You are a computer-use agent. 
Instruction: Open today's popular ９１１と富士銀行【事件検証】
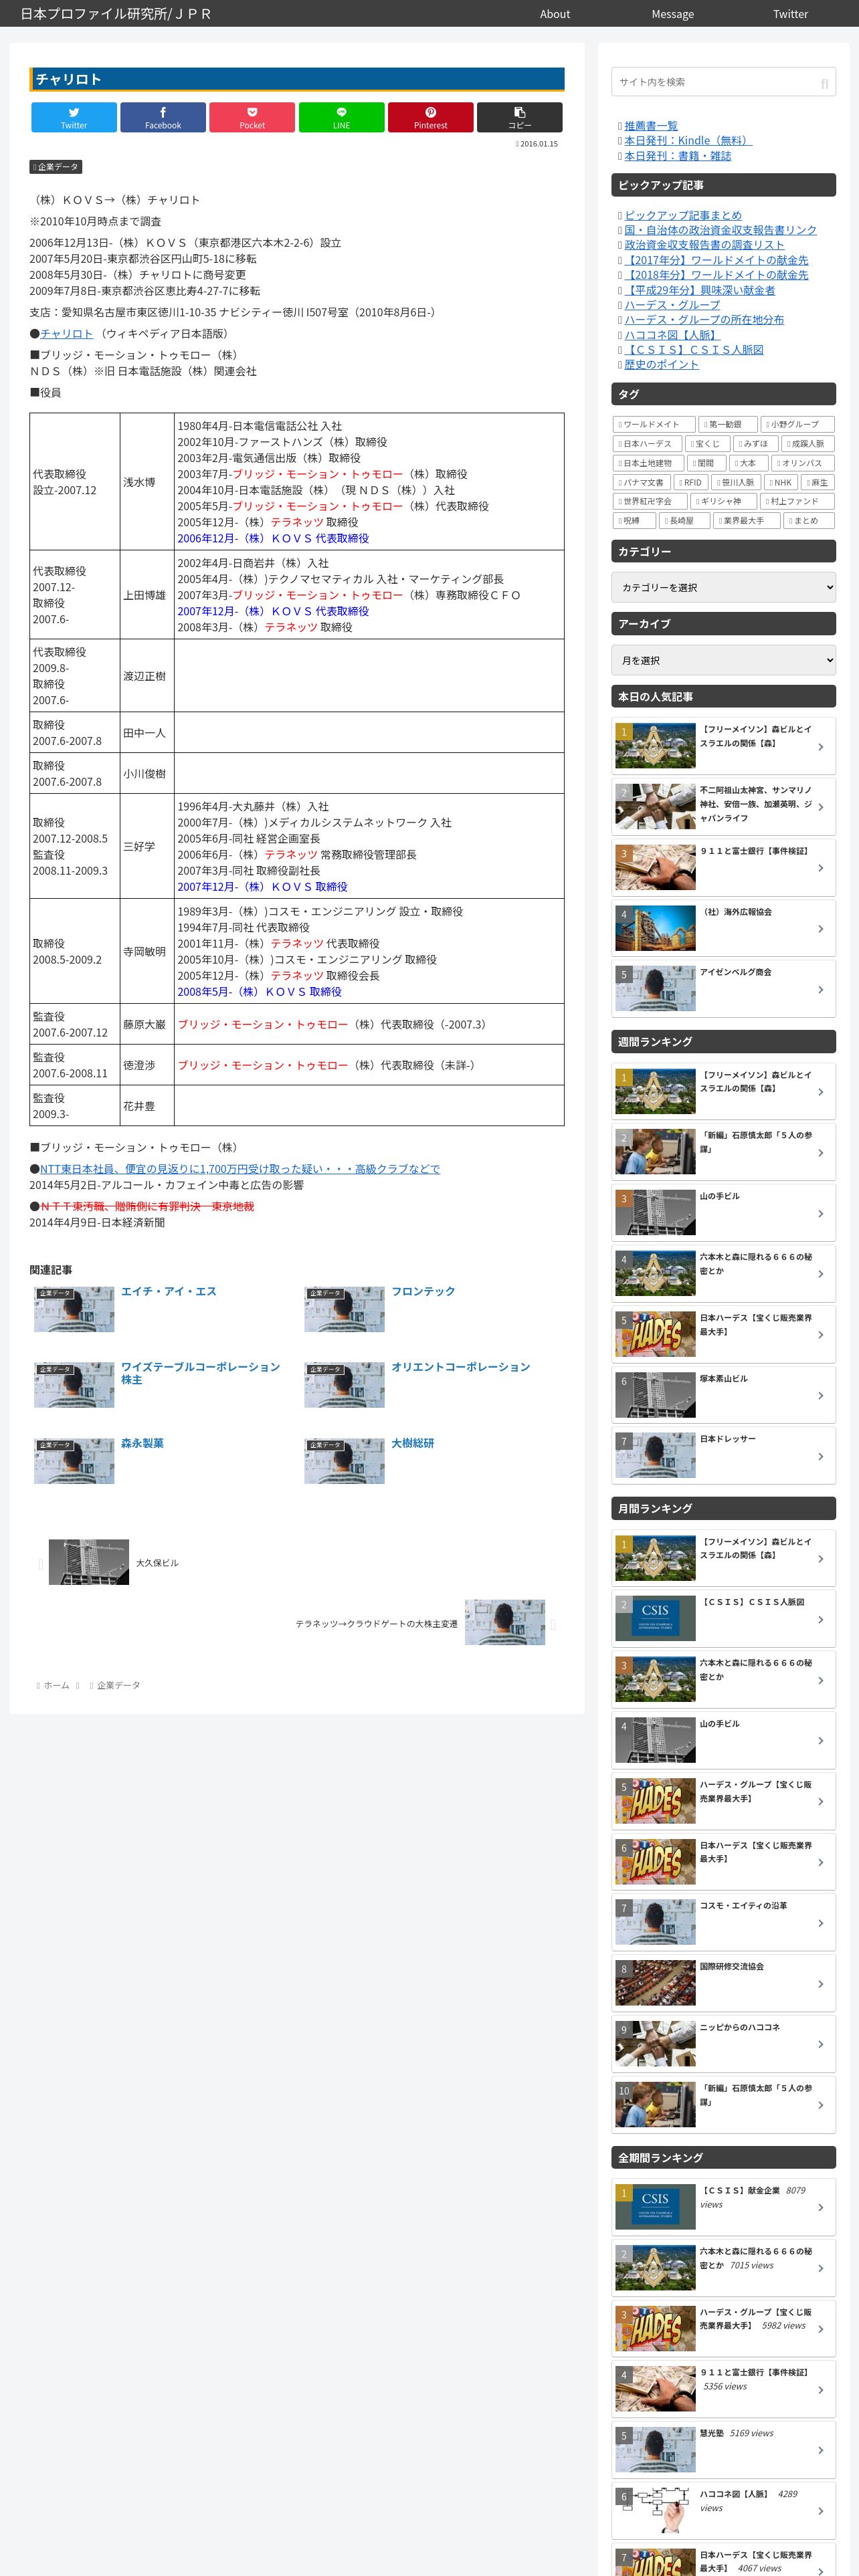(723, 868)
